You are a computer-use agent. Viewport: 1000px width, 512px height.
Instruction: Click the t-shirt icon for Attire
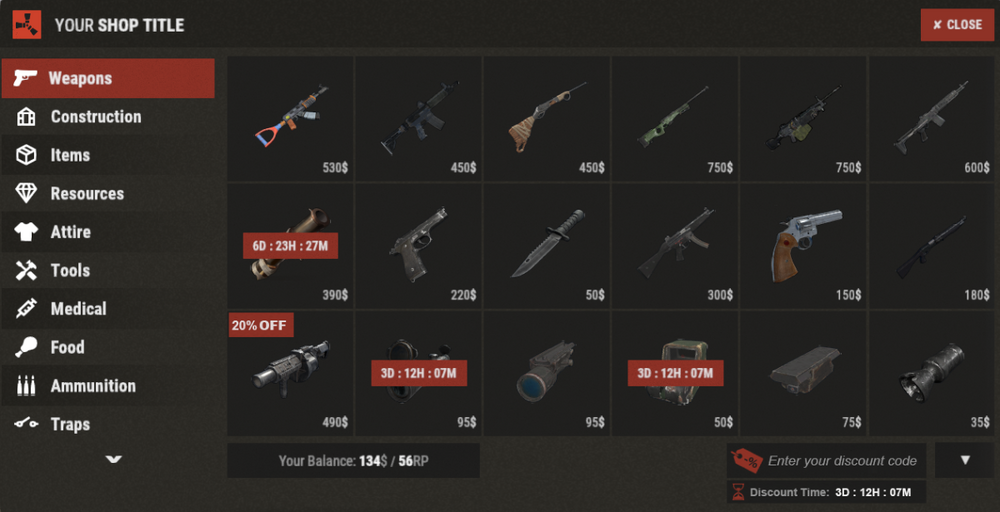coord(26,232)
